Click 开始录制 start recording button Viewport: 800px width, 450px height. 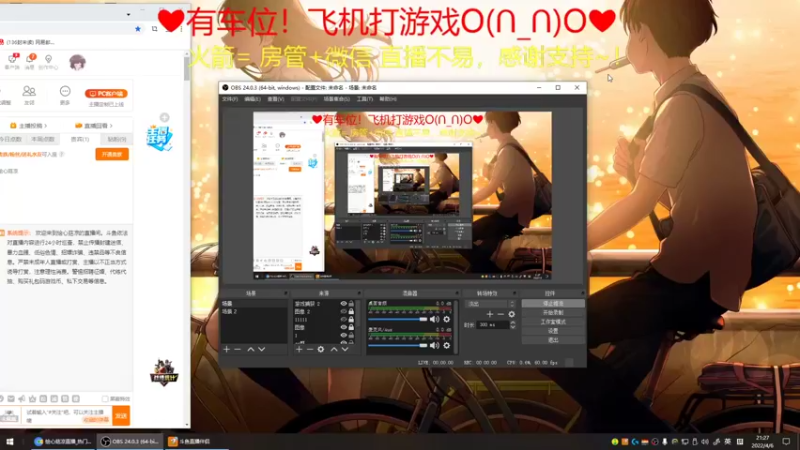tap(553, 313)
